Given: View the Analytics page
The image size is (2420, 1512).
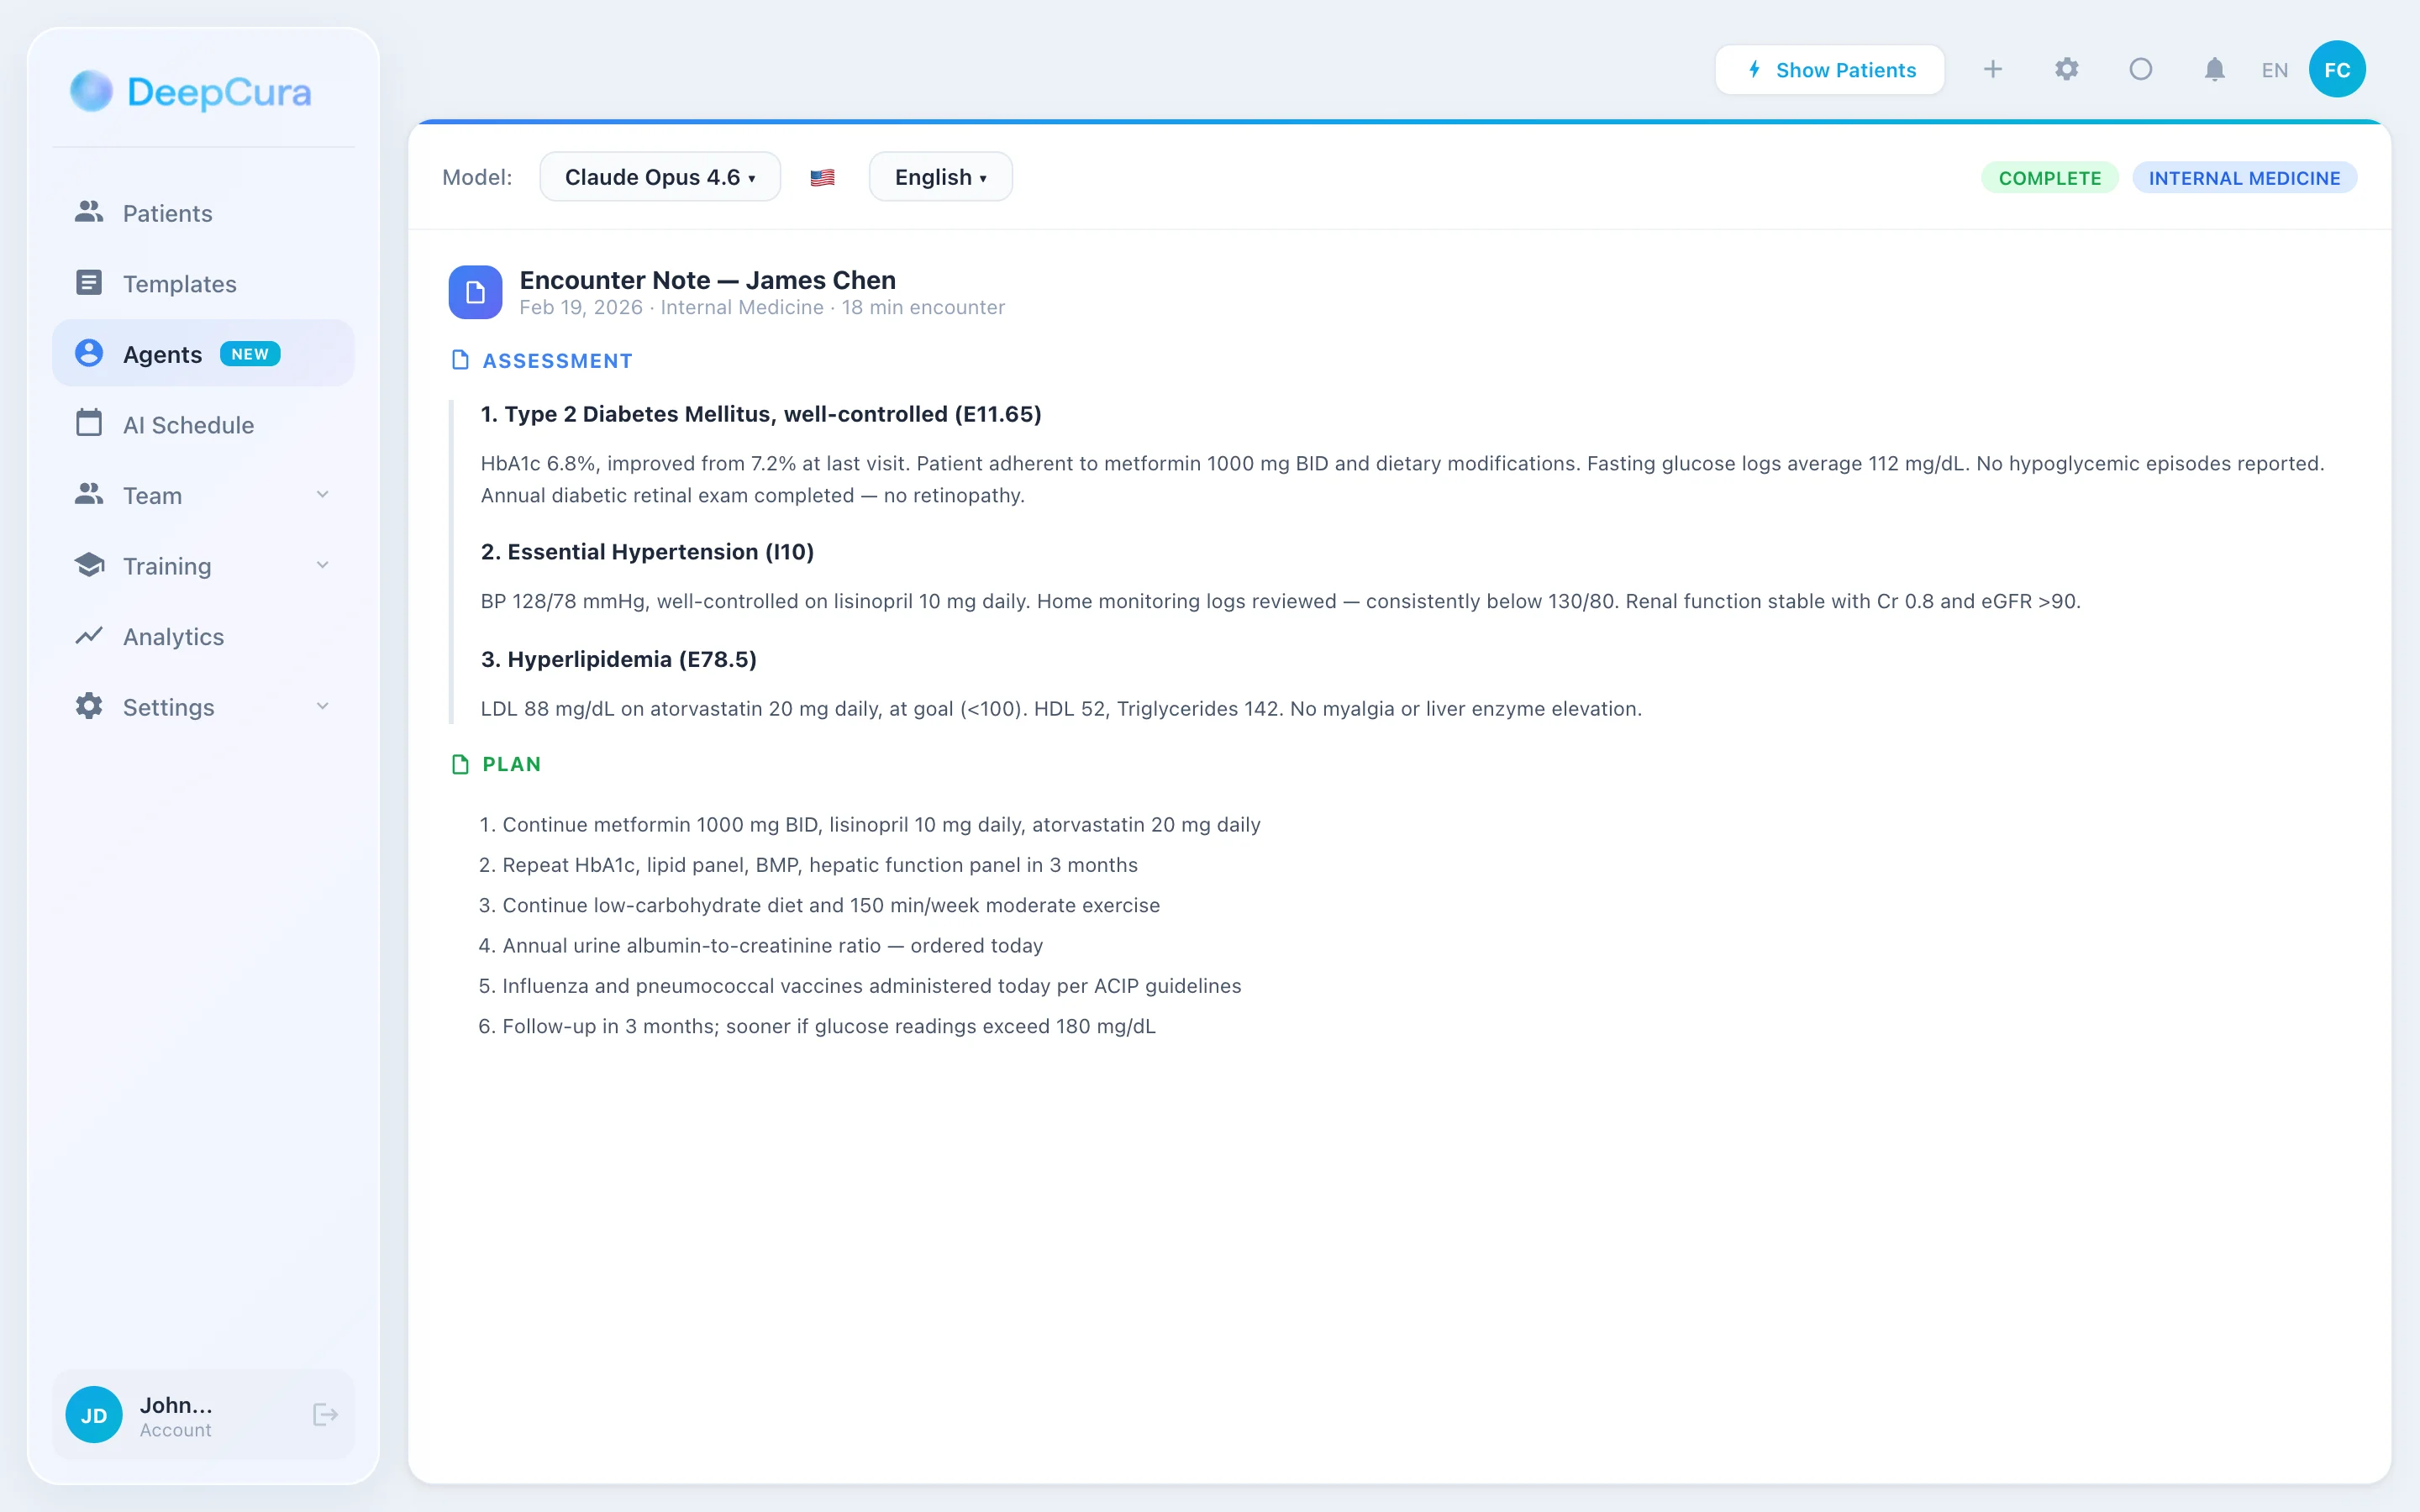Looking at the screenshot, I should click(x=173, y=636).
